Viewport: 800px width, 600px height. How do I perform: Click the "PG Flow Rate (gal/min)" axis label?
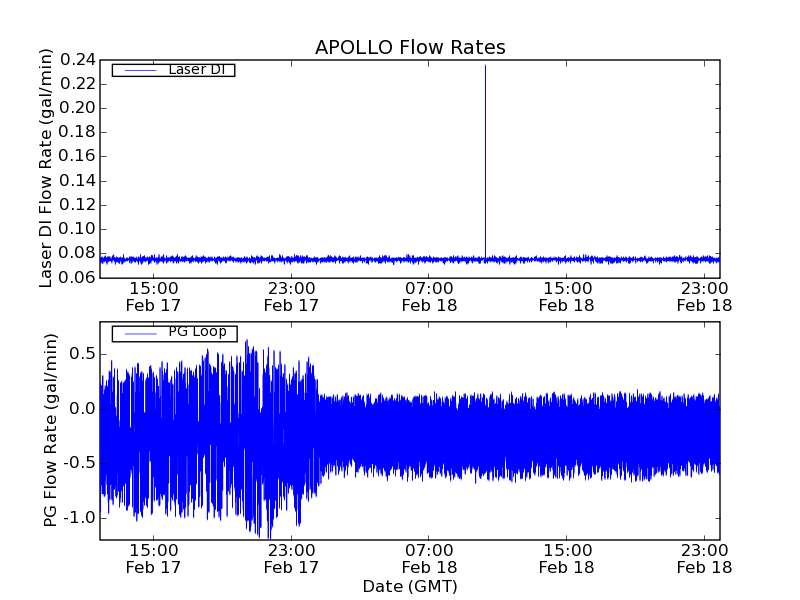click(x=50, y=430)
